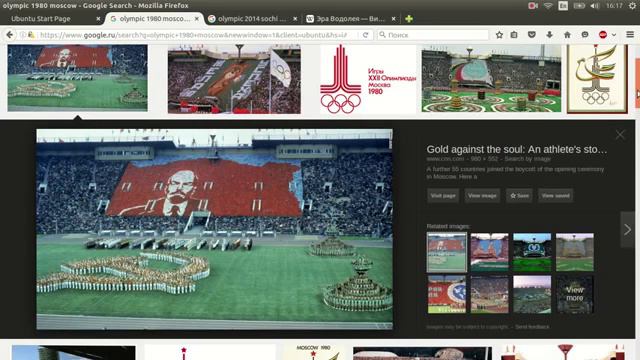Open the sound volume indicator

[x=595, y=6]
